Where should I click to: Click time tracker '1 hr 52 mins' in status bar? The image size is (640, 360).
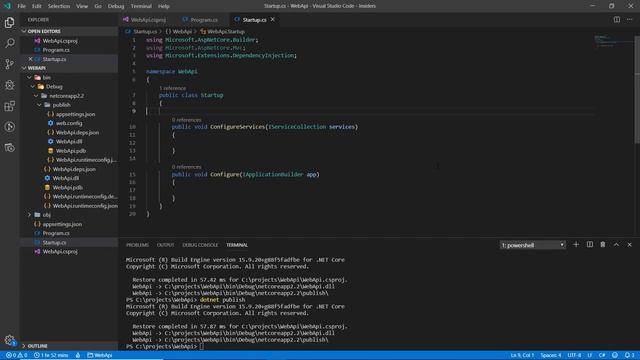point(51,355)
